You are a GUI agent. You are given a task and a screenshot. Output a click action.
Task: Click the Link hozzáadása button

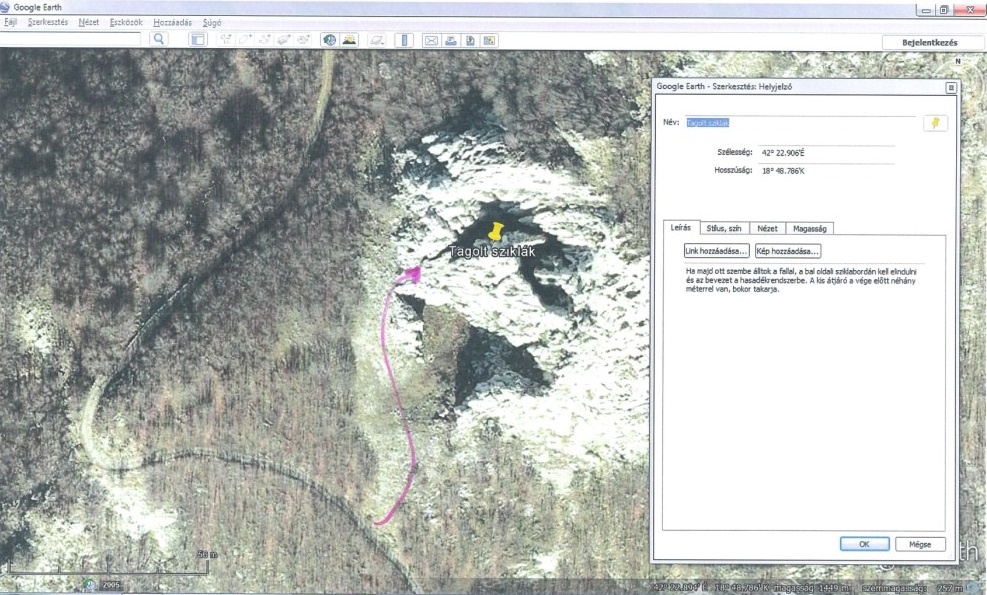click(716, 251)
